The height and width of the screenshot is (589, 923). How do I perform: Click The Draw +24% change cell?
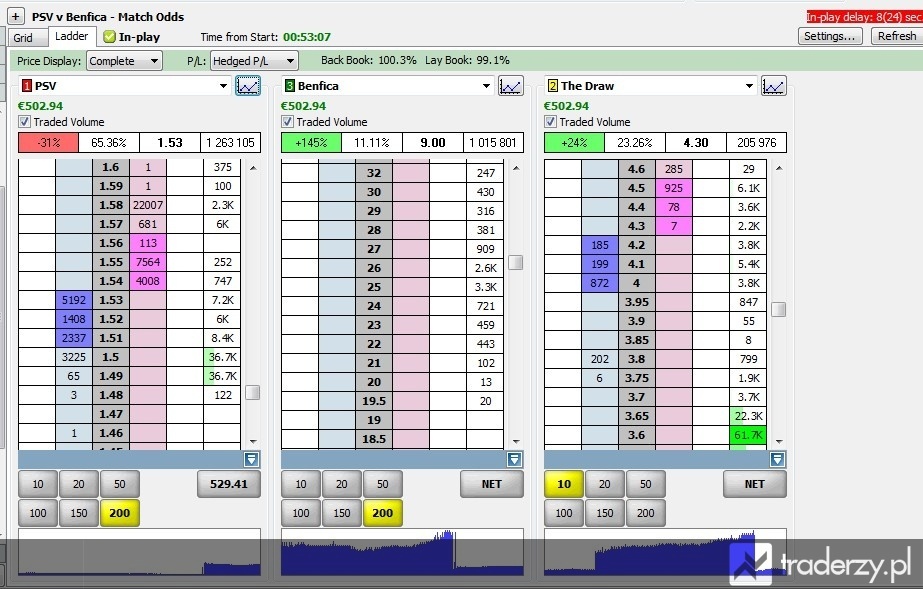tap(575, 143)
